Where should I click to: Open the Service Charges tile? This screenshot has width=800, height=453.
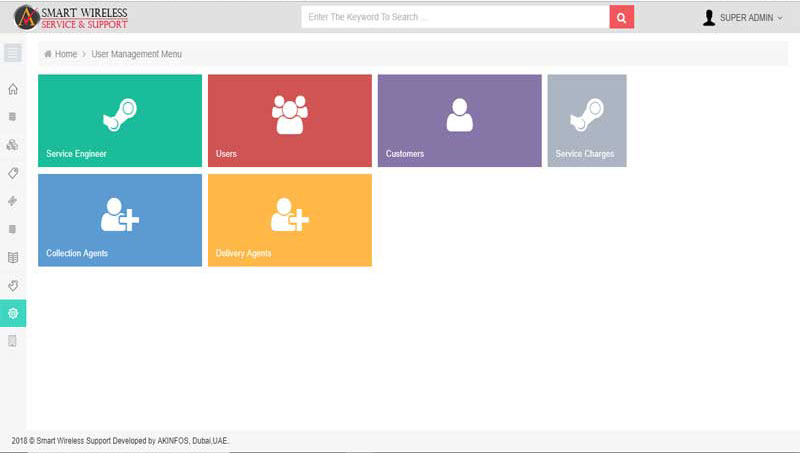[587, 120]
